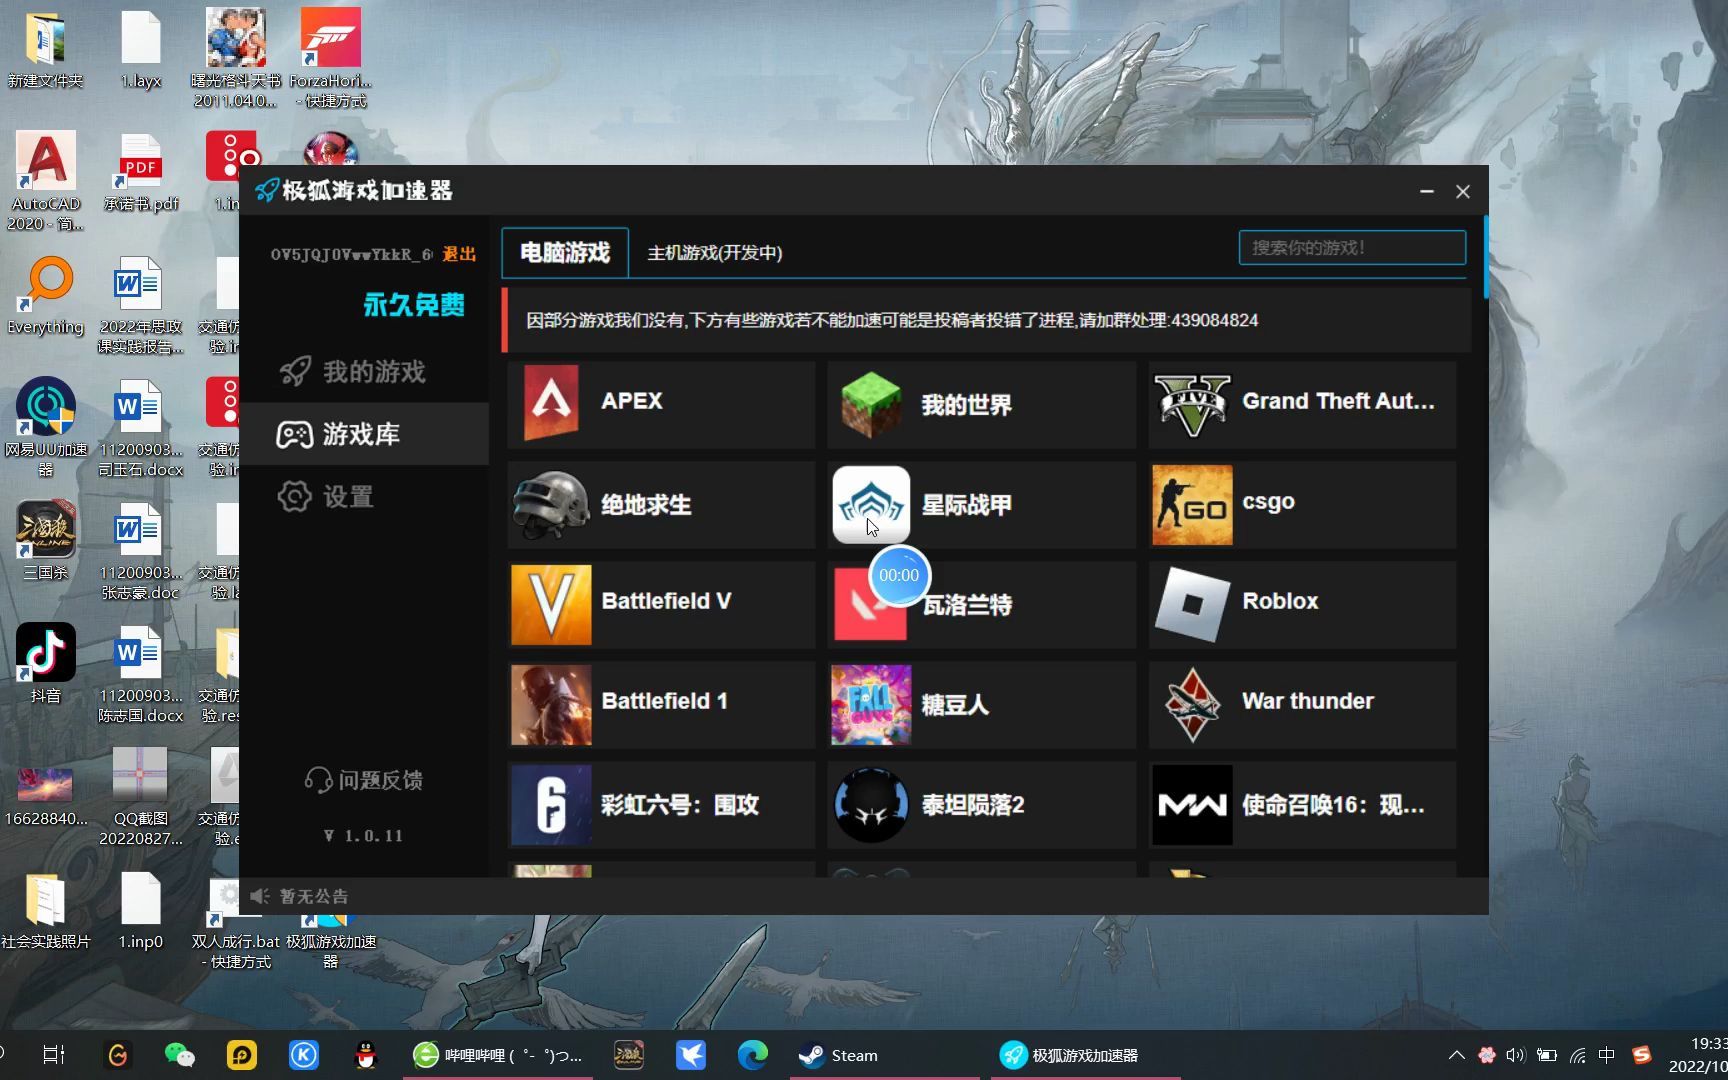Select the ForzaHorizon shortcut on desktop
Screen dimensions: 1728x1080
pos(331,58)
